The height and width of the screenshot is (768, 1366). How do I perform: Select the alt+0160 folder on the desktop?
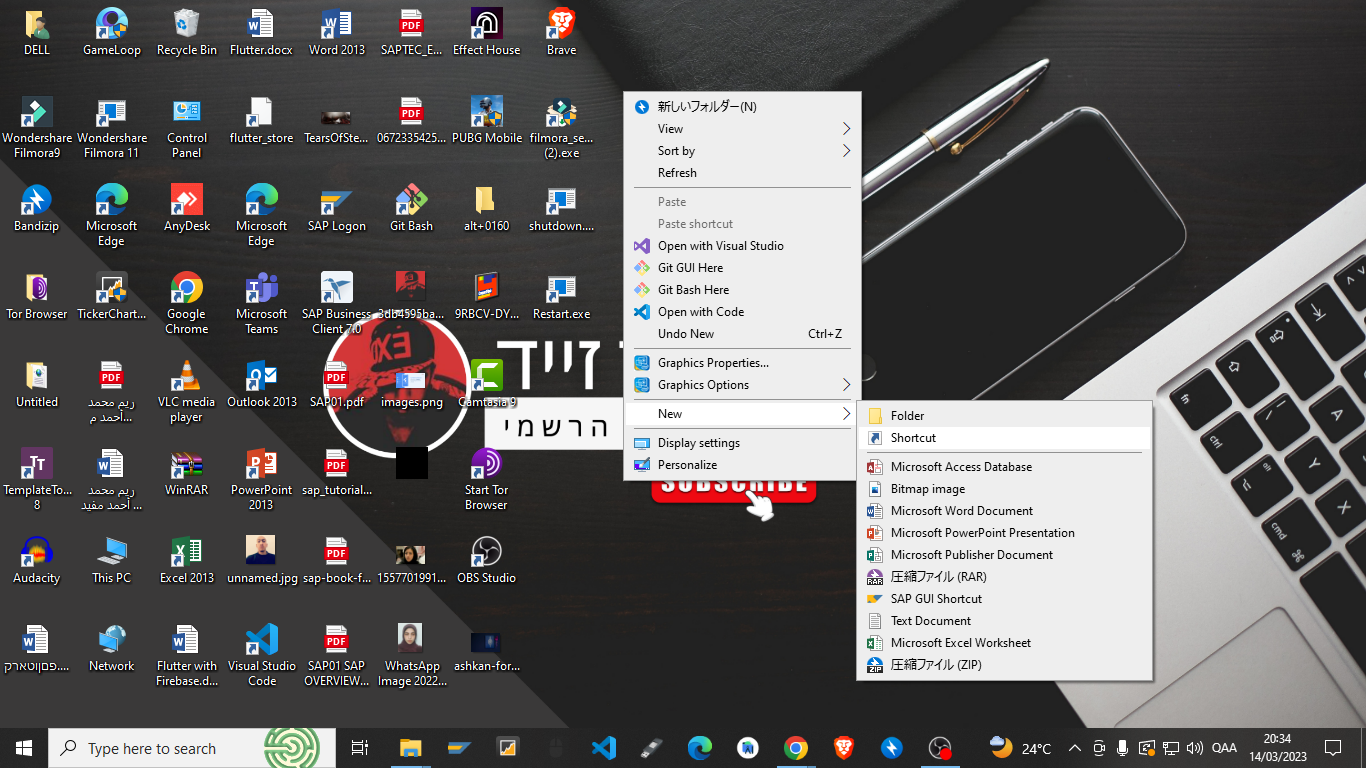pyautogui.click(x=486, y=208)
